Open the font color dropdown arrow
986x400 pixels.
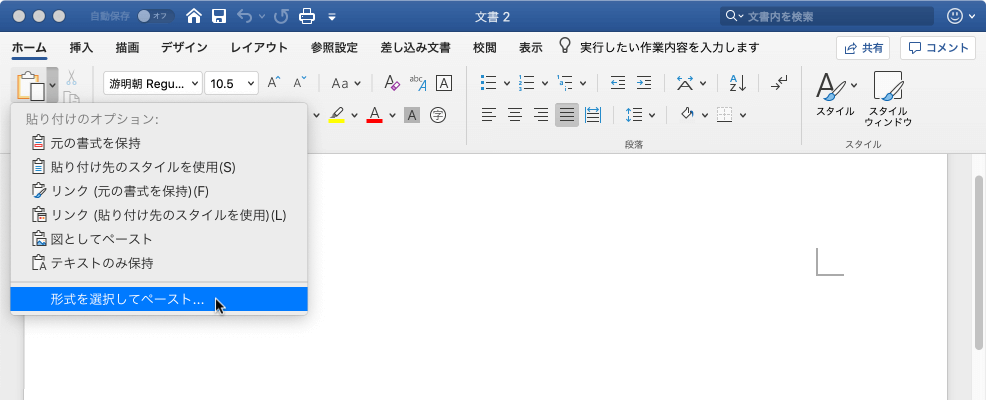(392, 115)
